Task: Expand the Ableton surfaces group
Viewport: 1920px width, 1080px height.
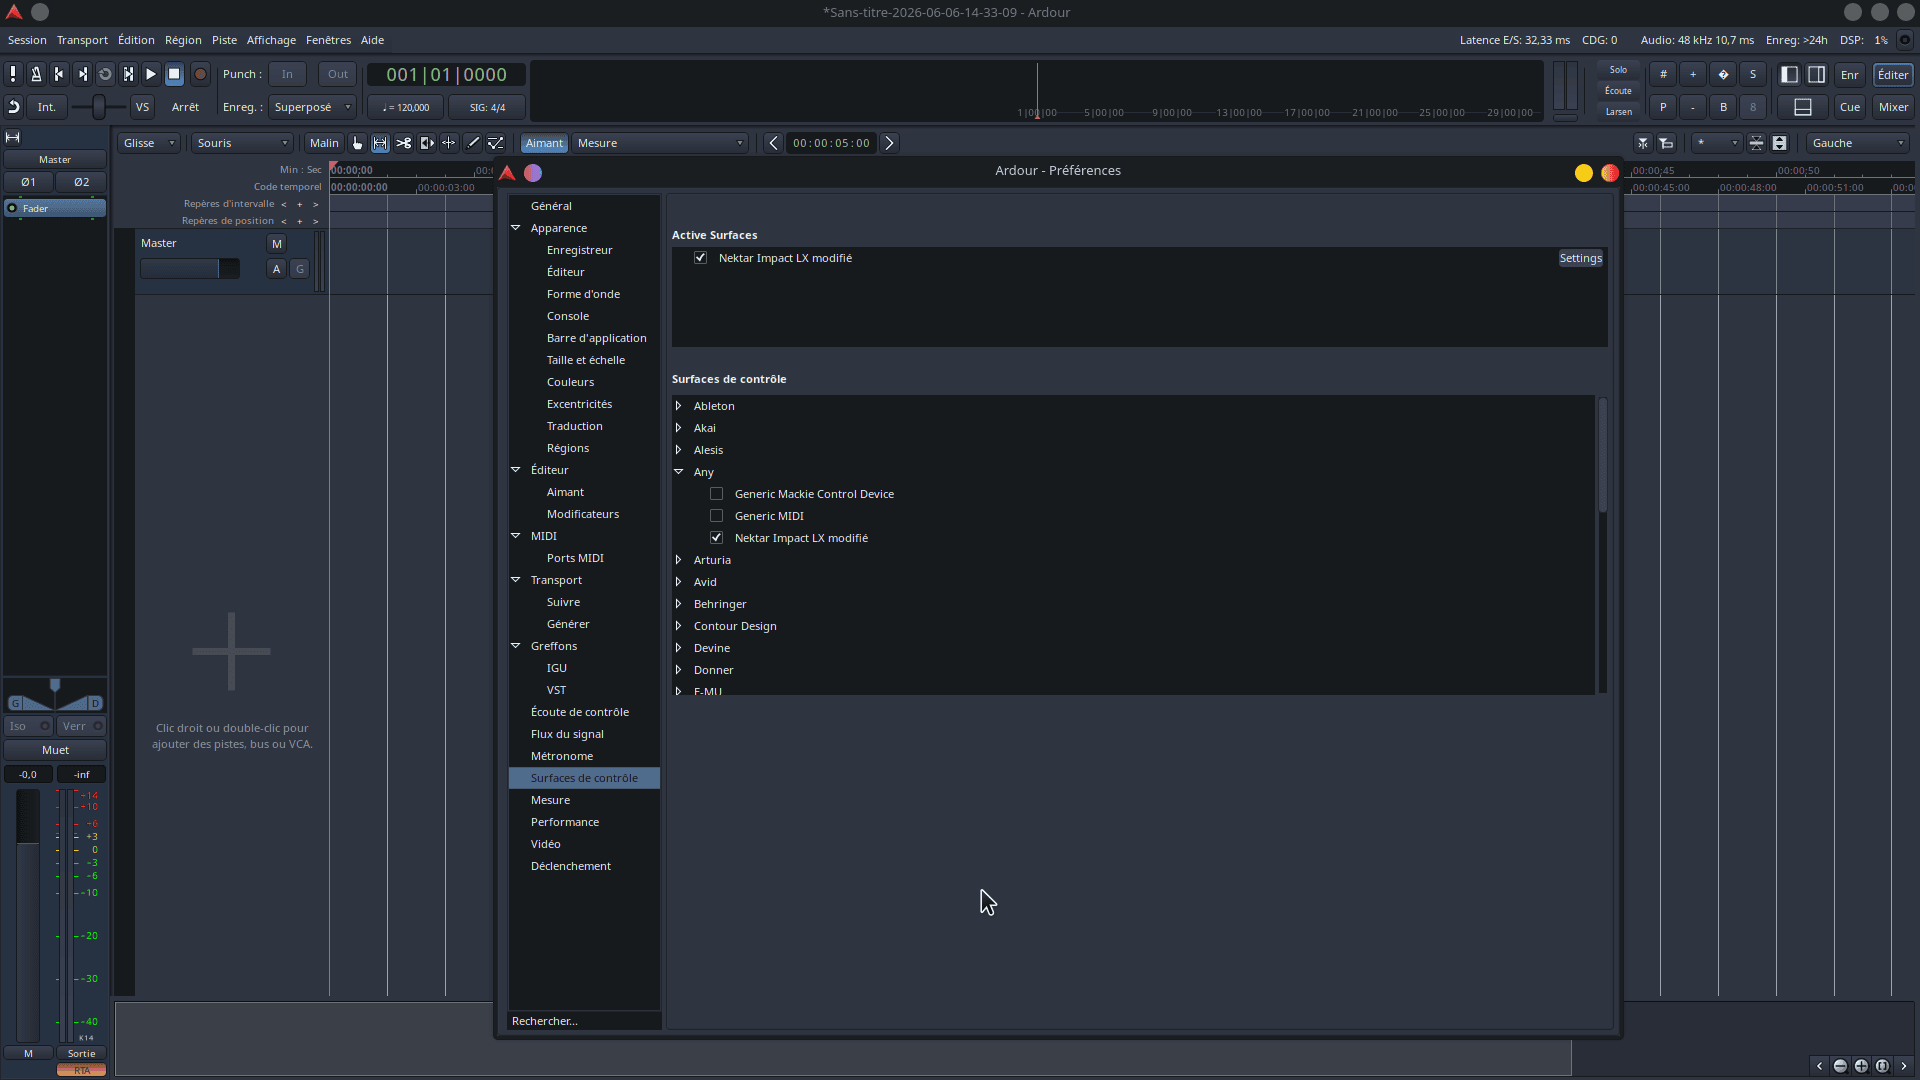Action: [x=679, y=406]
